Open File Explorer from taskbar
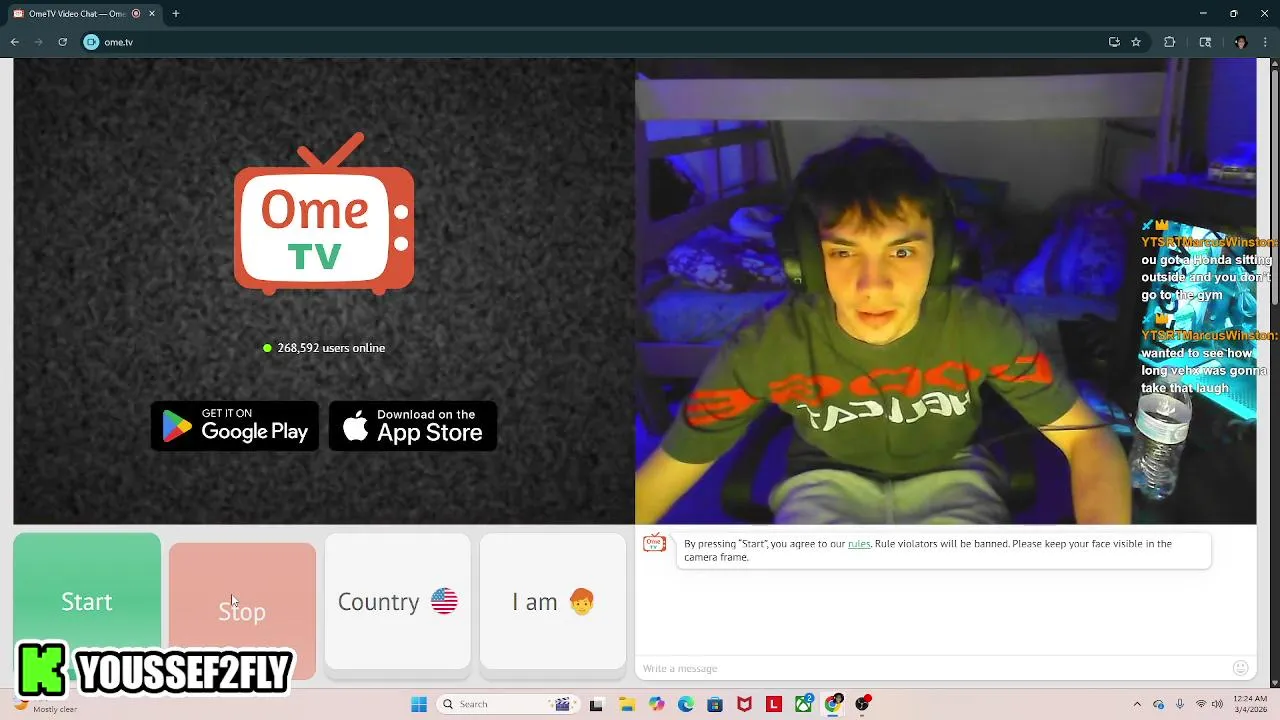The width and height of the screenshot is (1280, 720). pyautogui.click(x=626, y=704)
